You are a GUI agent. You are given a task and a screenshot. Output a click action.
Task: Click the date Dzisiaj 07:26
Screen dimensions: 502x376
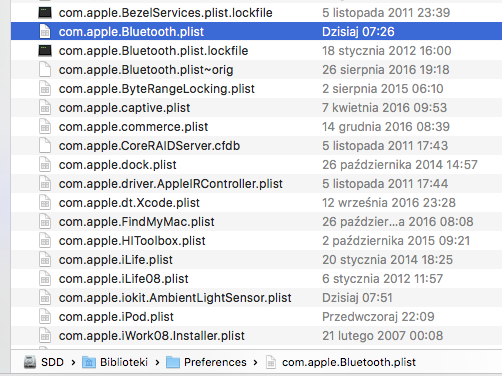coord(358,32)
